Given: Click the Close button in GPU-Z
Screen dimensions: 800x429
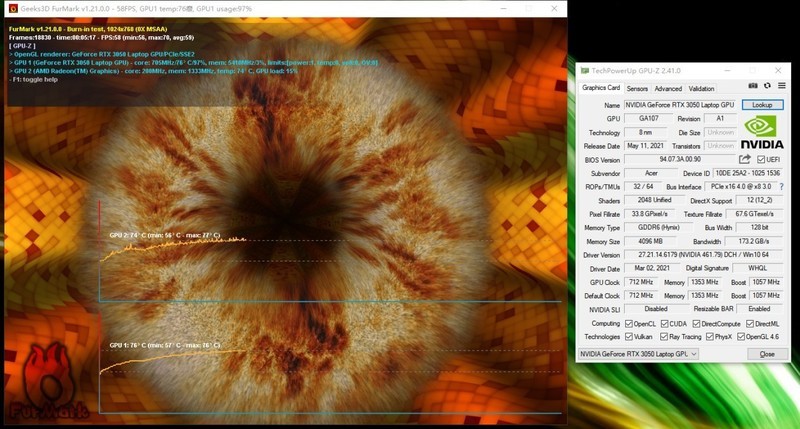Looking at the screenshot, I should point(767,354).
